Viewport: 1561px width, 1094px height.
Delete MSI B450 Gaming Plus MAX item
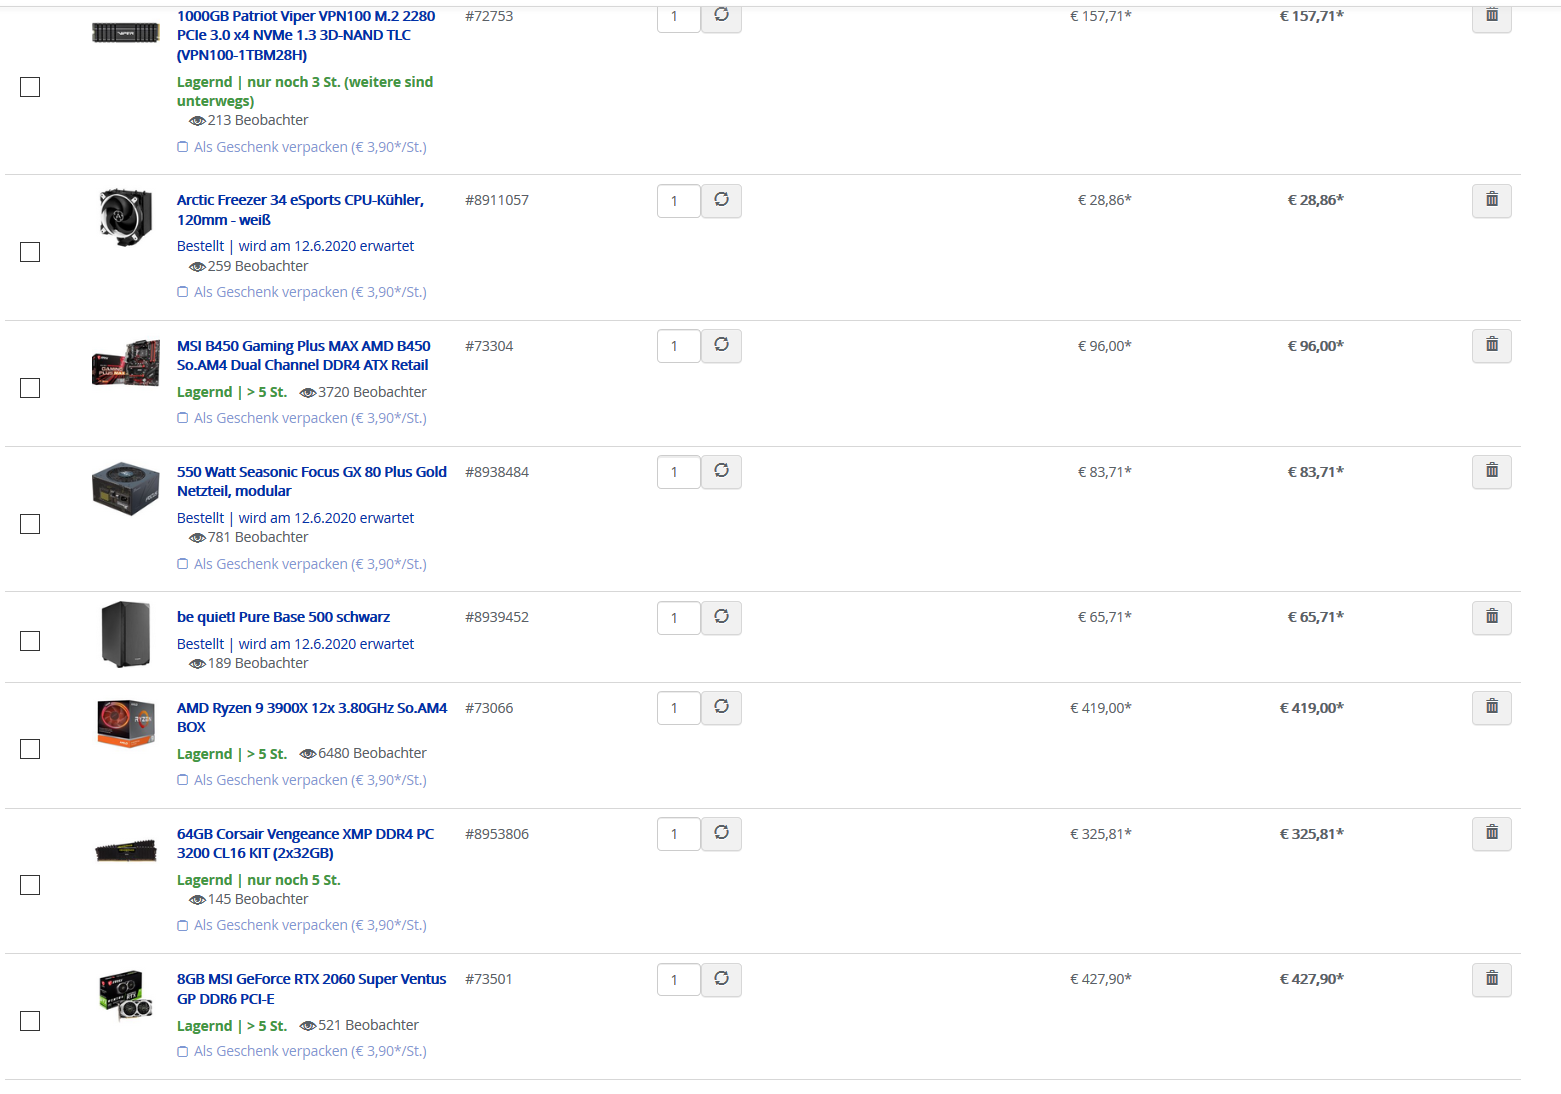pos(1491,346)
